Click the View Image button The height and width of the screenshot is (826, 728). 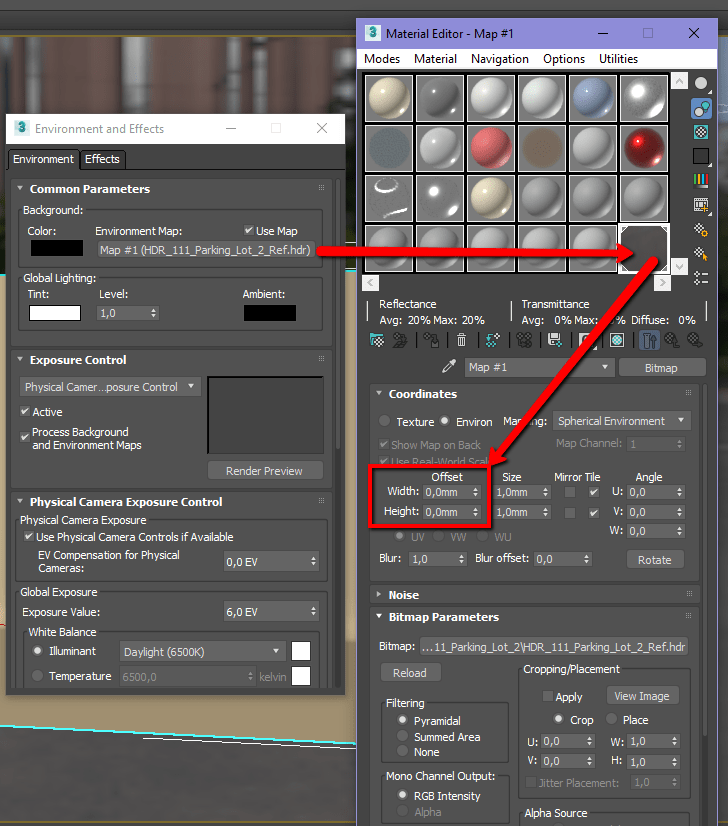point(642,696)
